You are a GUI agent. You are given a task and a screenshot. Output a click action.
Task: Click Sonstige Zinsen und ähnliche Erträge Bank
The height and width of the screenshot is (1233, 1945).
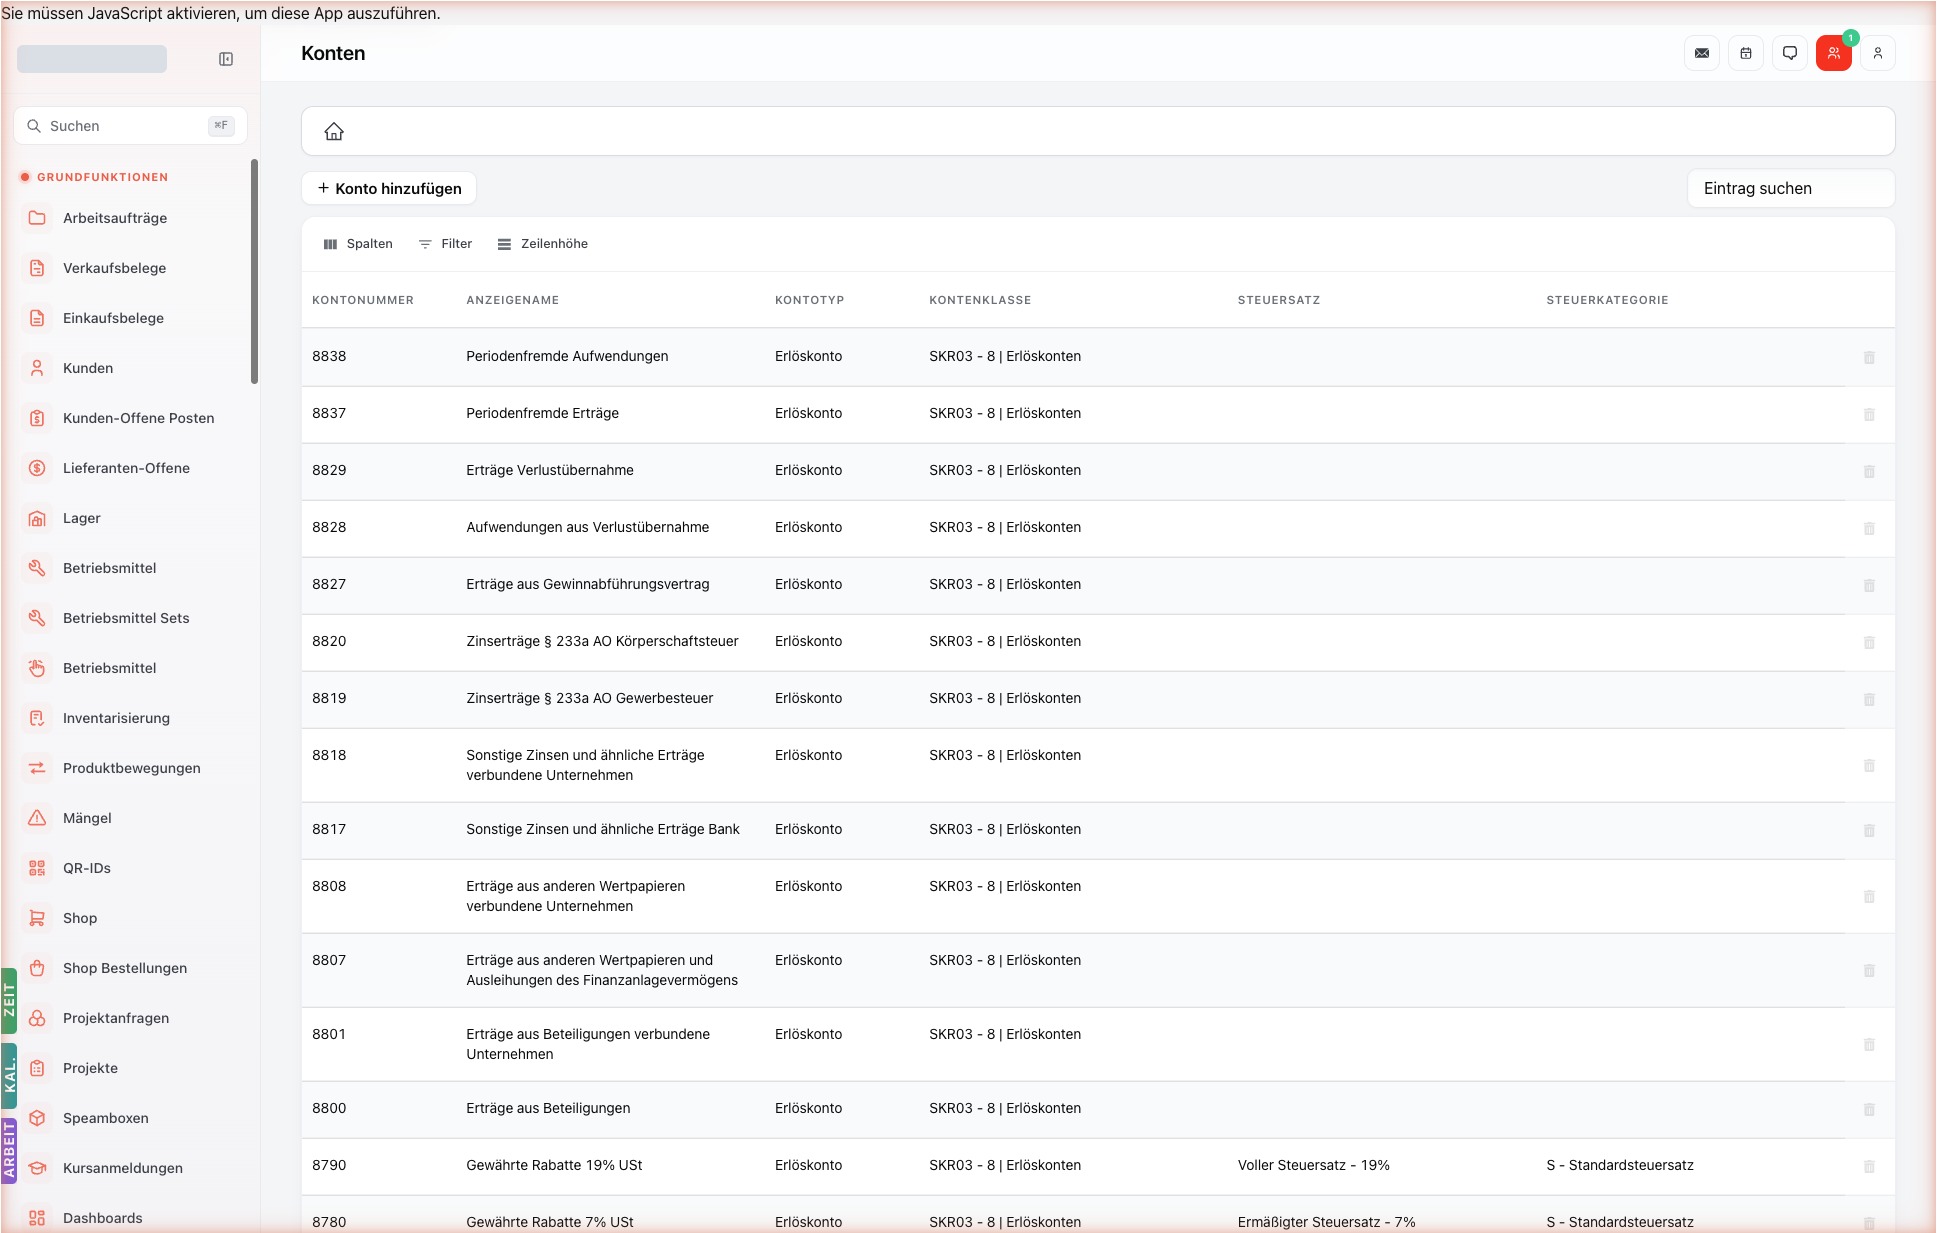[603, 829]
